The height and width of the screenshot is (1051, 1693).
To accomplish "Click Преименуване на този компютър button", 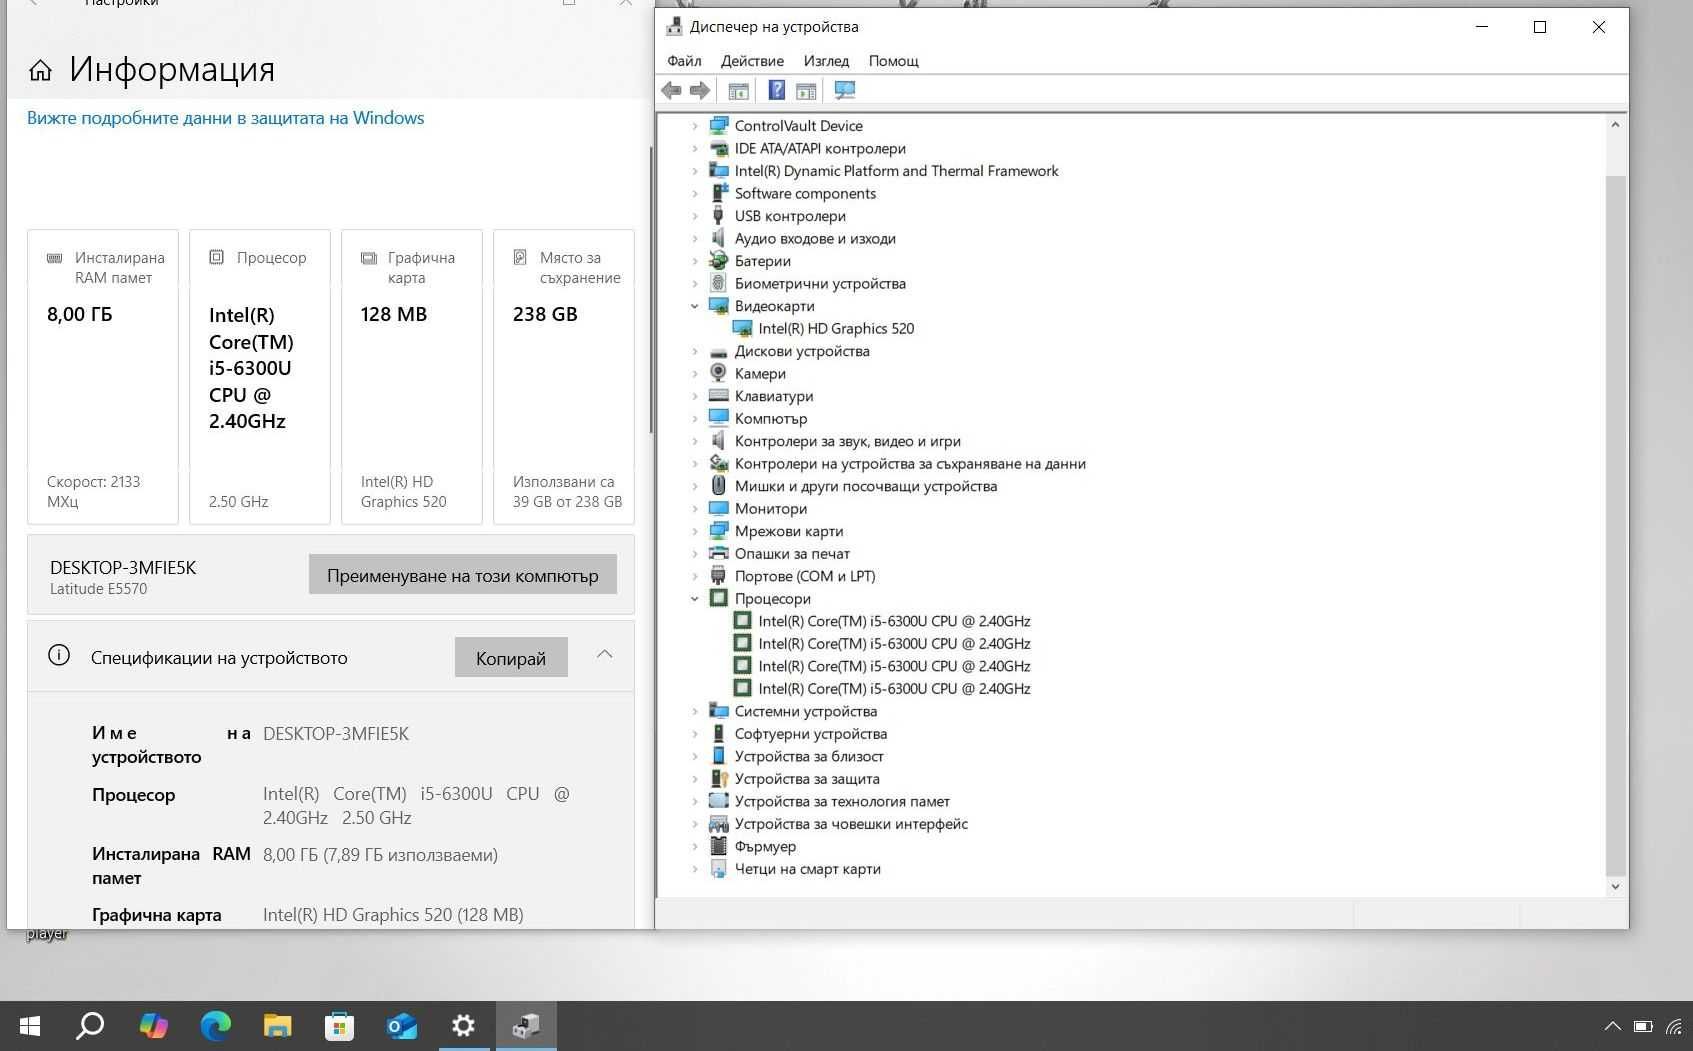I will pos(462,575).
